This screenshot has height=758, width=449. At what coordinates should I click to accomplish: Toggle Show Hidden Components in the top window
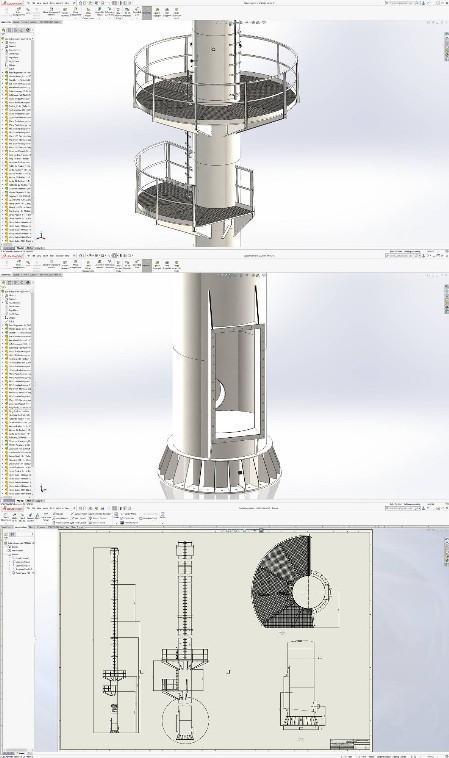[88, 12]
